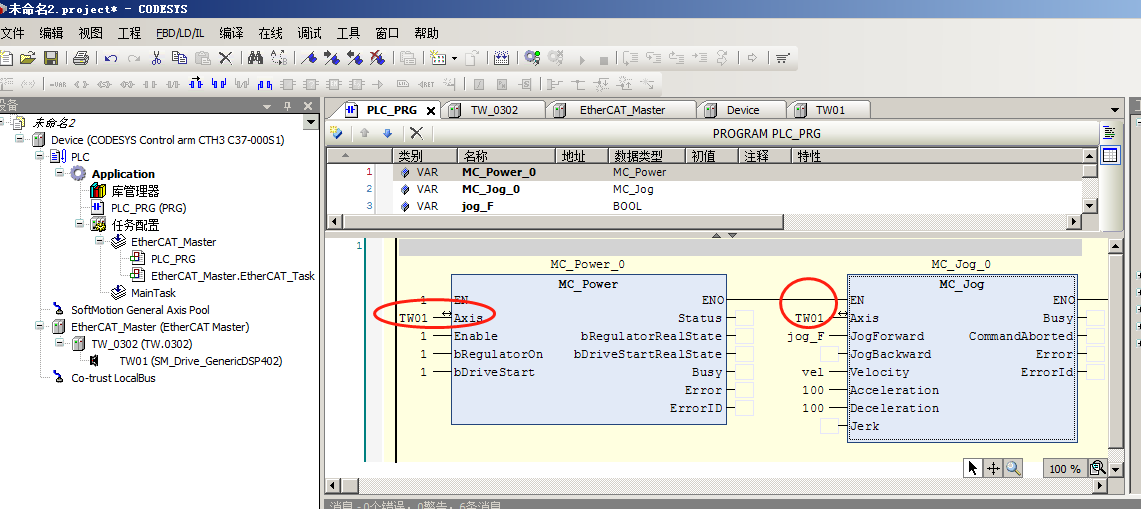Select the pan tool near the zoom box
Screen dimensions: 1141x509
pyautogui.click(x=993, y=468)
